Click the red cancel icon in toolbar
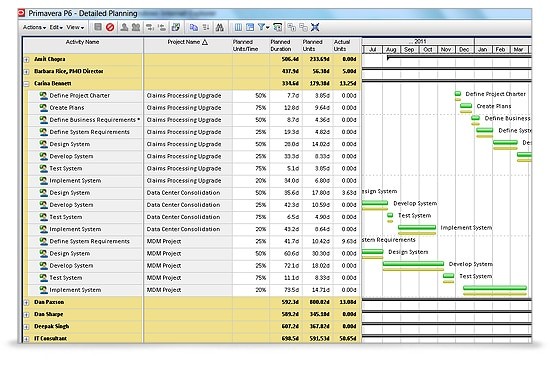 (x=110, y=27)
